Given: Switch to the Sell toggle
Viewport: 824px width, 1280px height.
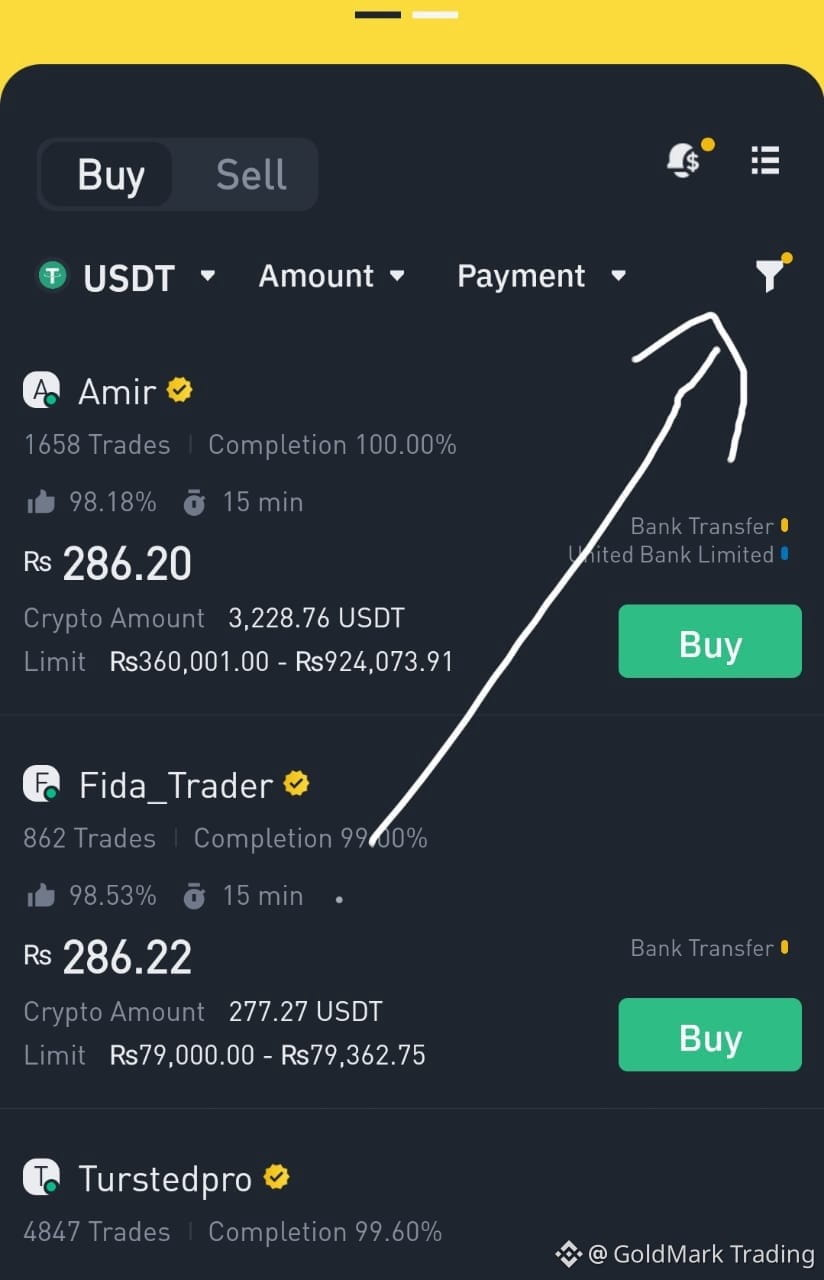Looking at the screenshot, I should click(x=251, y=175).
